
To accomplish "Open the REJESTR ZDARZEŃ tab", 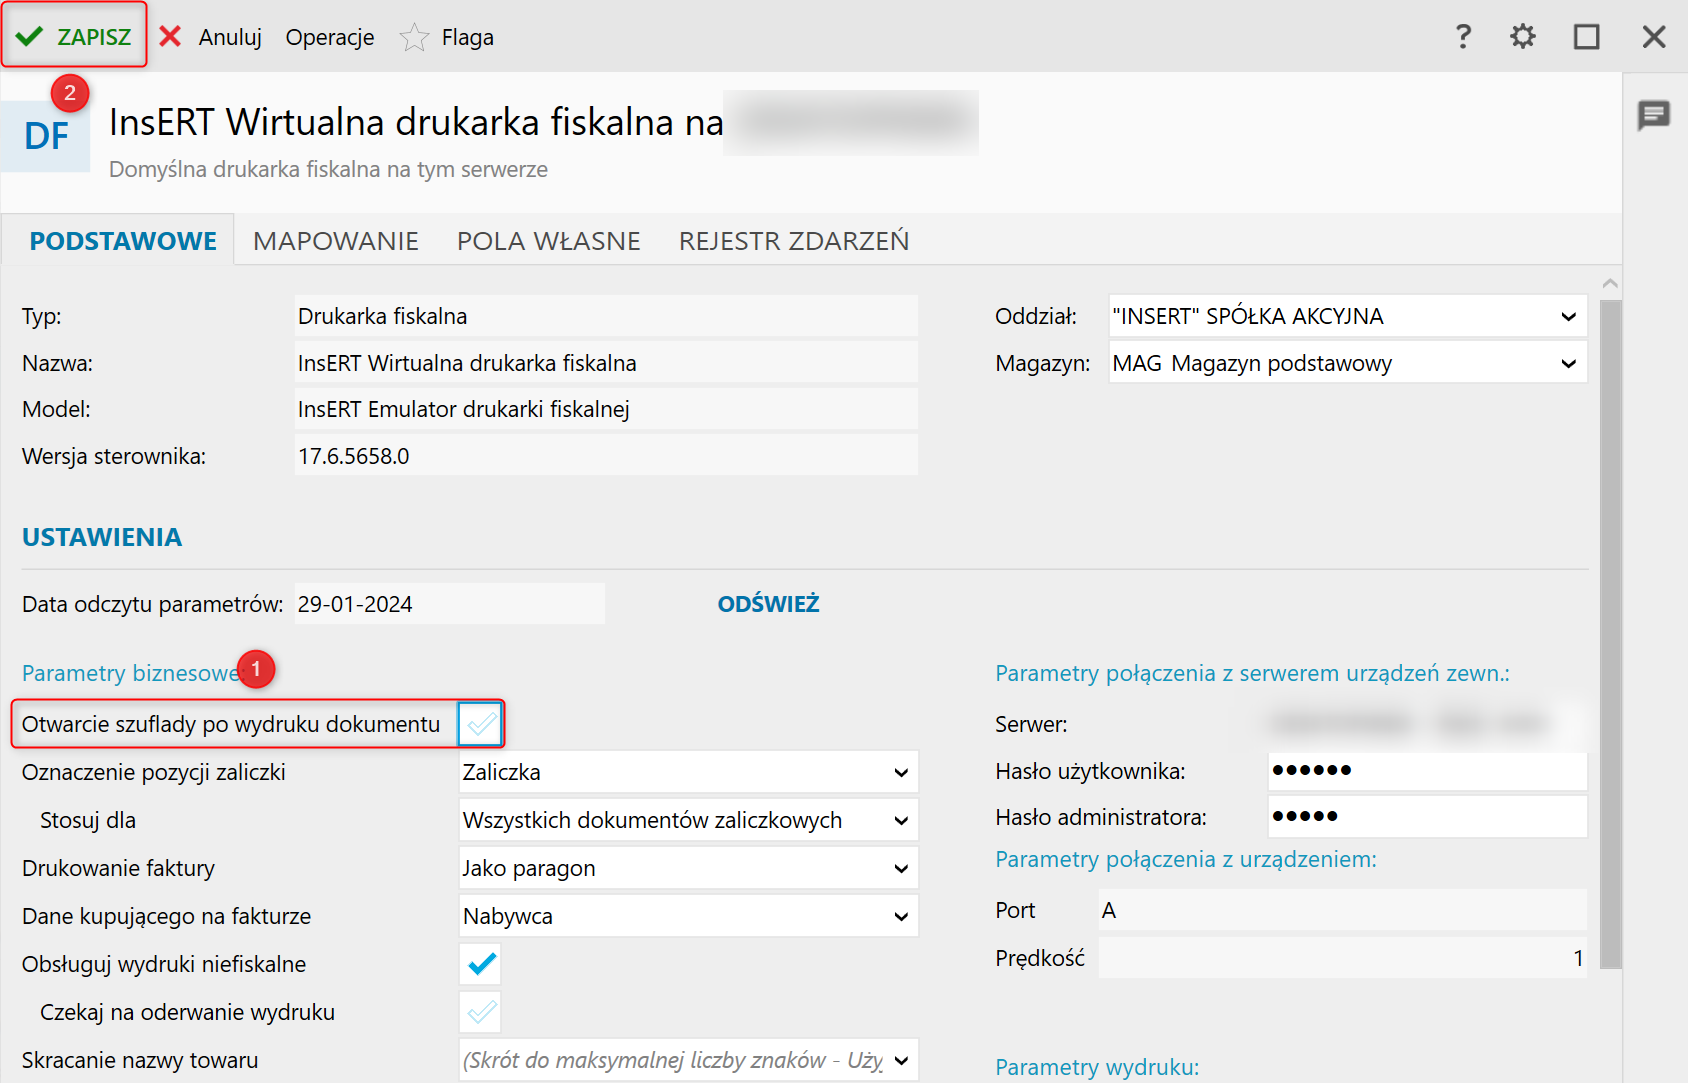I will [794, 241].
